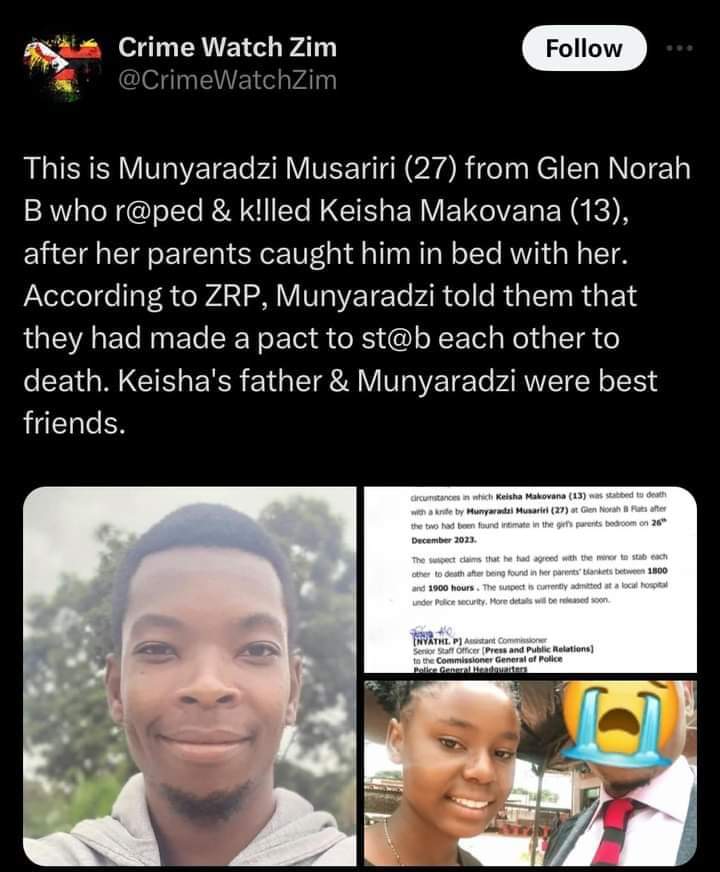Click the crying emoji sticker on photo

click(623, 724)
